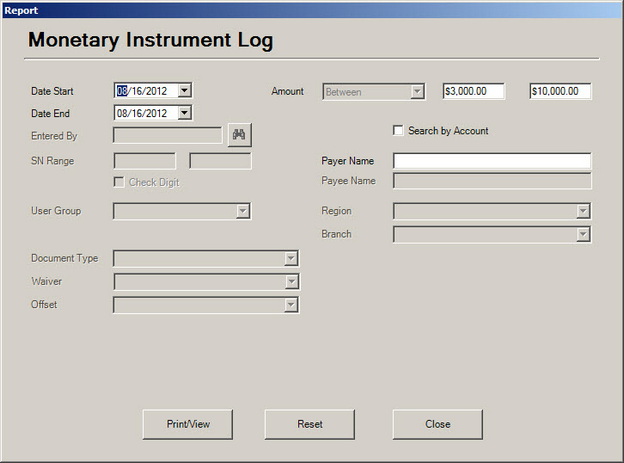Tick the Check Digit checkbox
The height and width of the screenshot is (463, 624).
[x=119, y=182]
